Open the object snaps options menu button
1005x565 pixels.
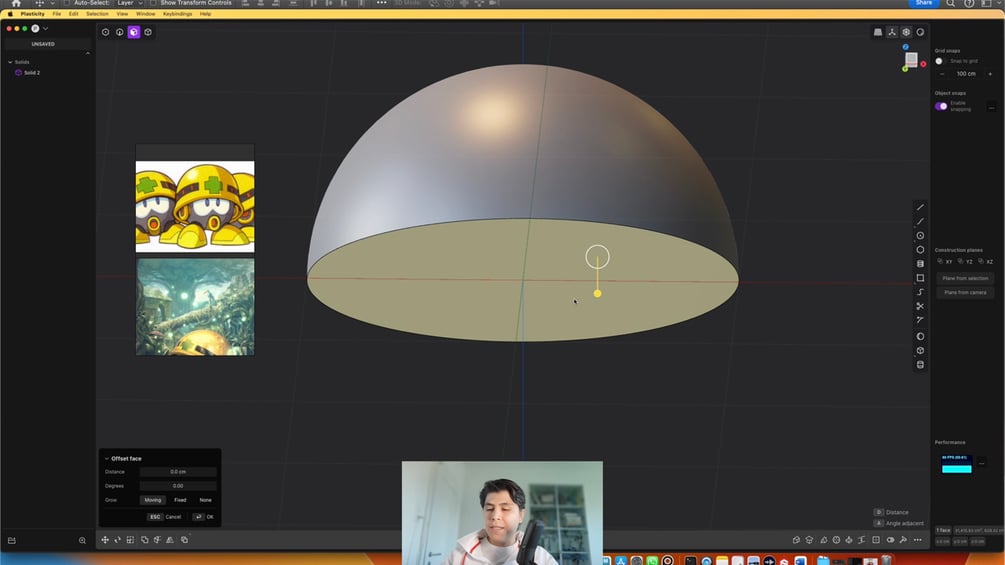(992, 107)
